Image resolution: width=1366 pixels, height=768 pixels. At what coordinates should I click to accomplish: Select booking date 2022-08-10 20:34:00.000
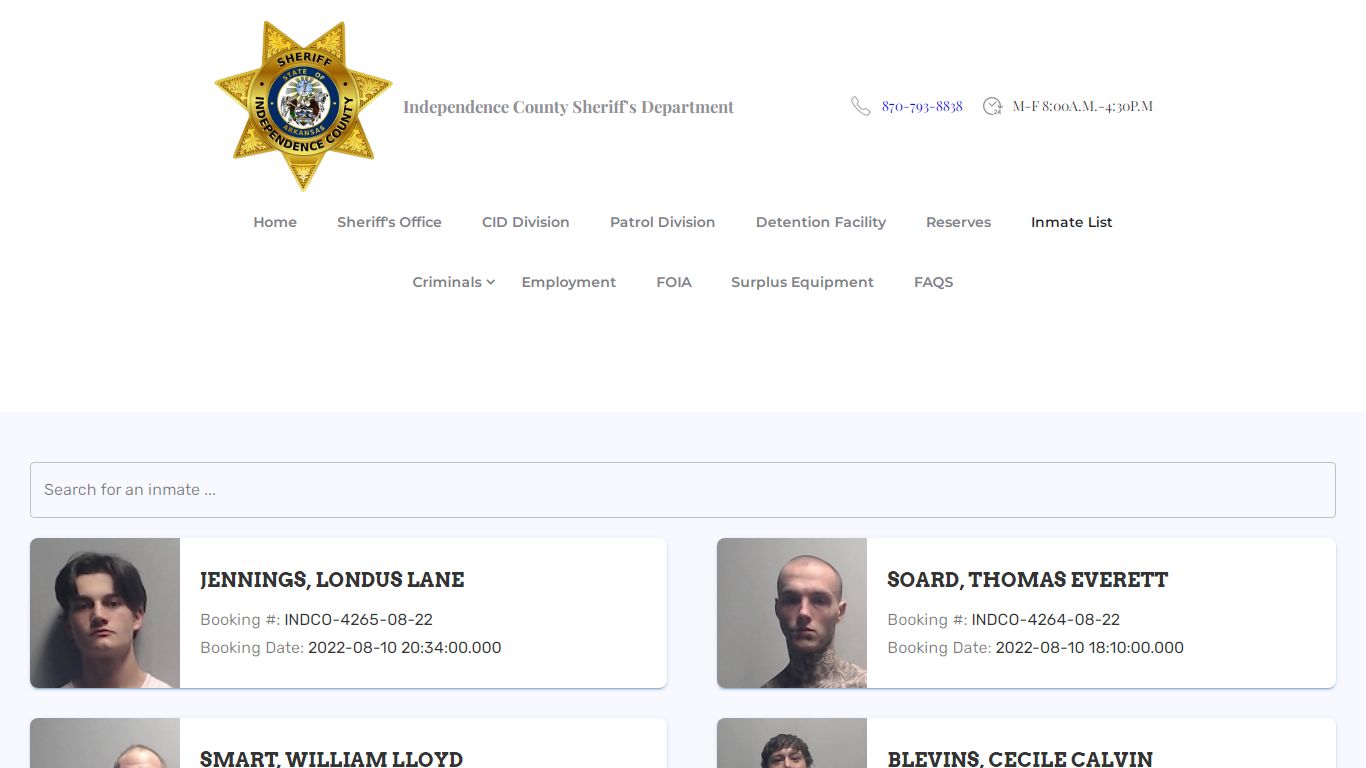tap(405, 648)
